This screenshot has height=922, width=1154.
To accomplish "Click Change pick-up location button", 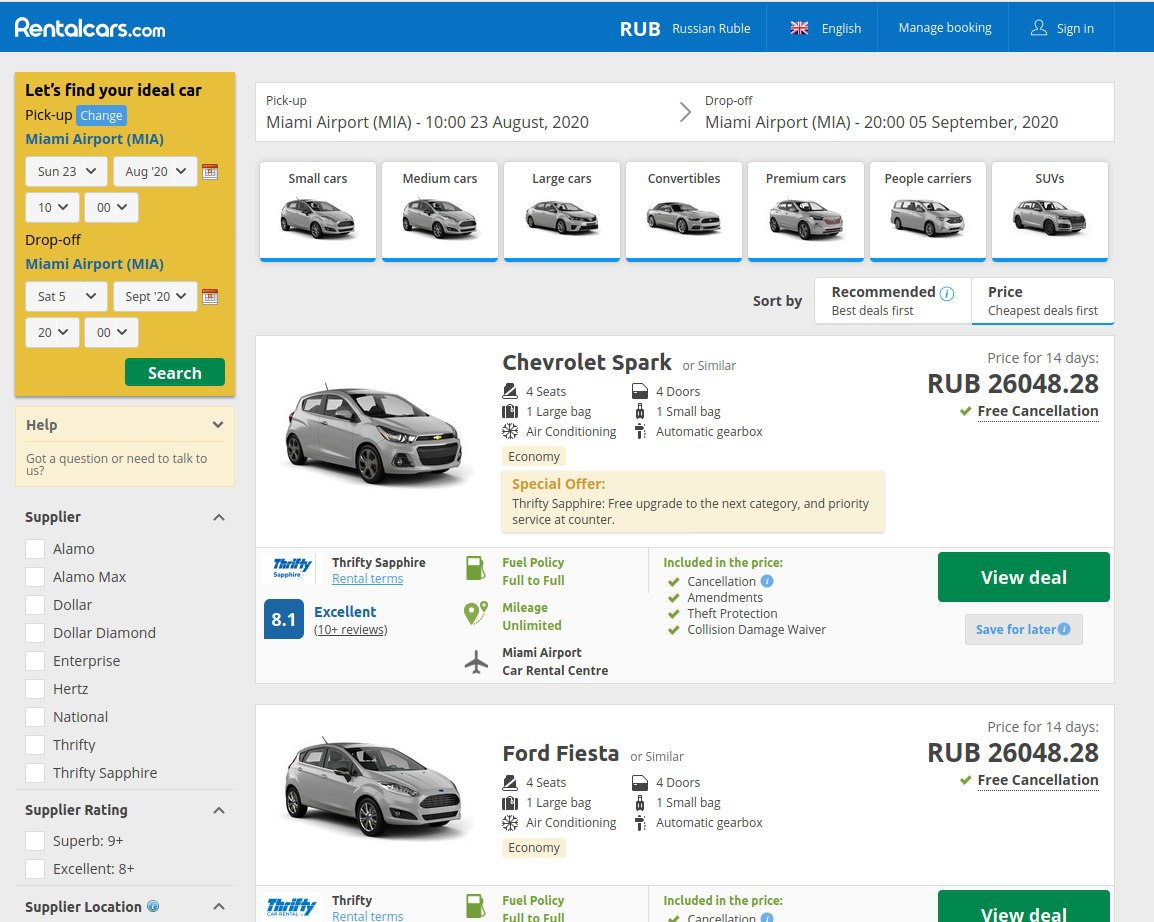I will pyautogui.click(x=102, y=116).
